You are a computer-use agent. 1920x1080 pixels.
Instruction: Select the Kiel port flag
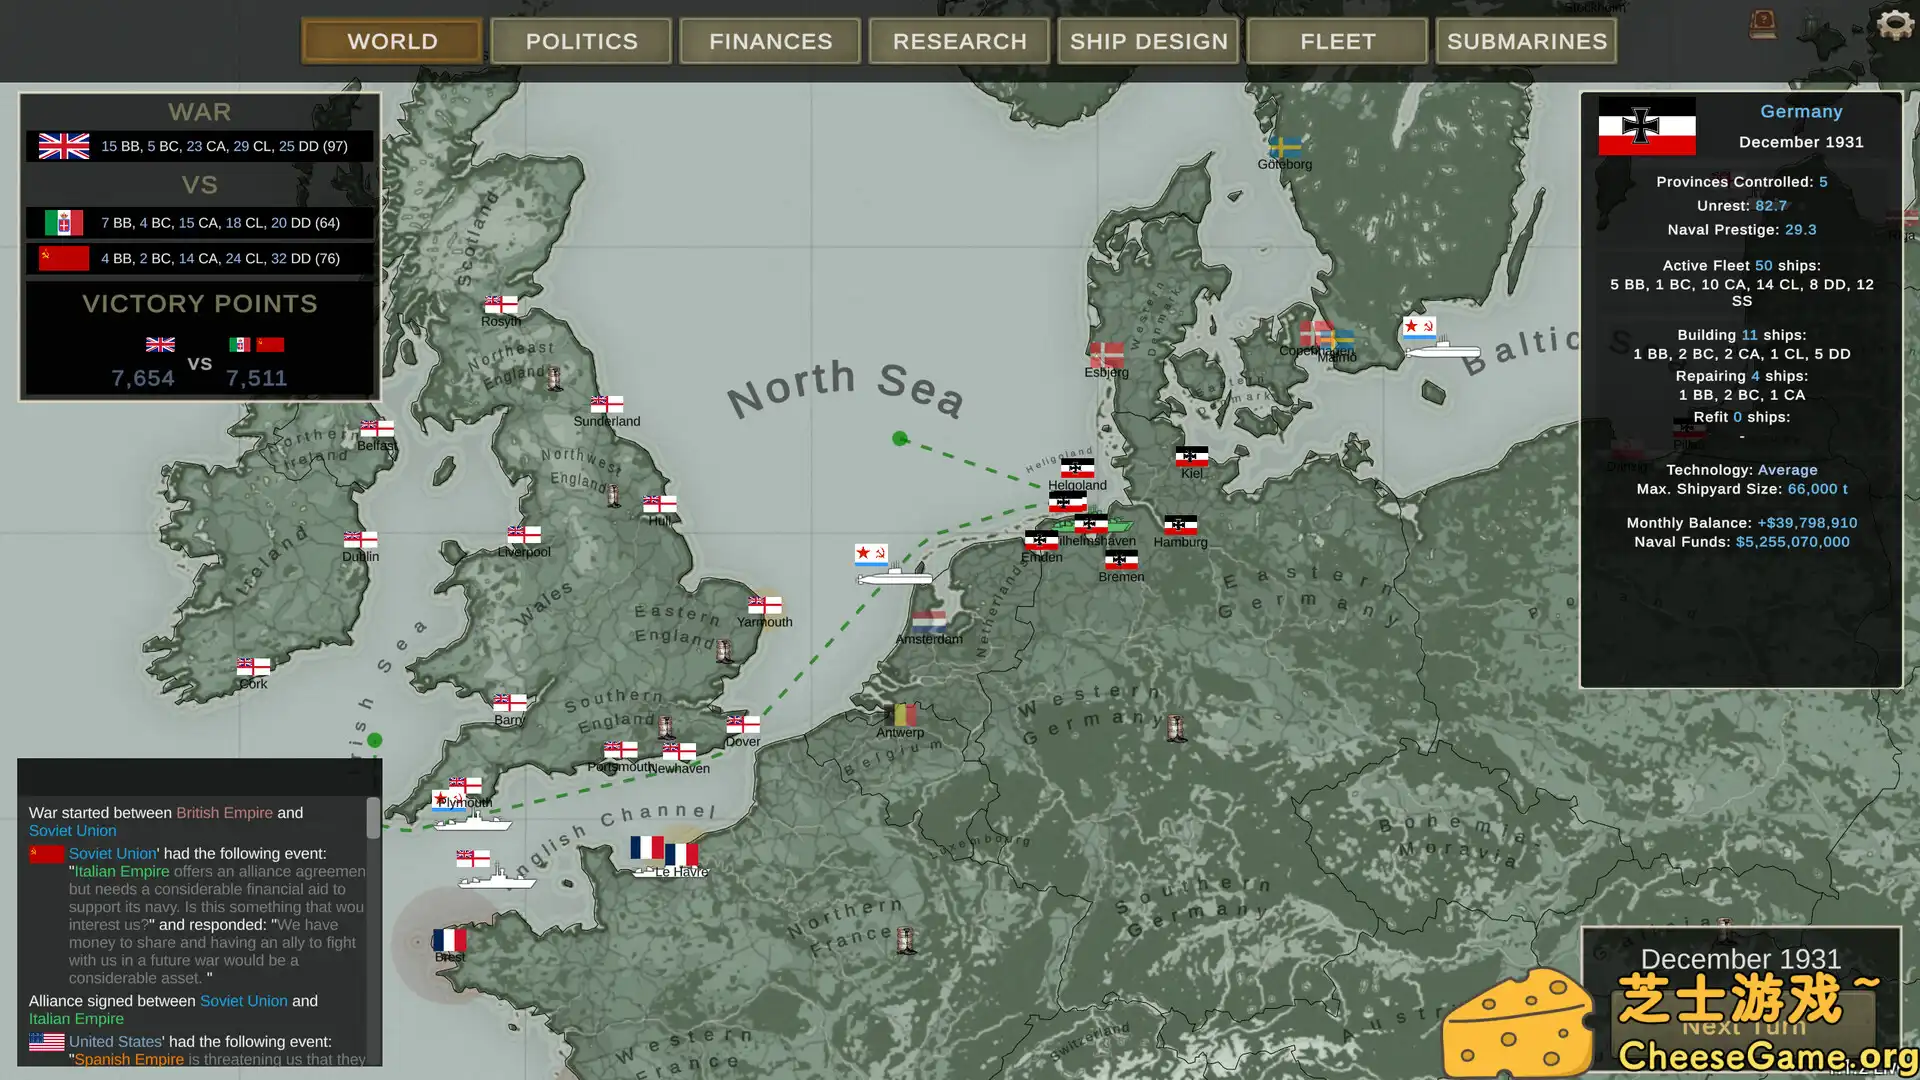(1191, 457)
